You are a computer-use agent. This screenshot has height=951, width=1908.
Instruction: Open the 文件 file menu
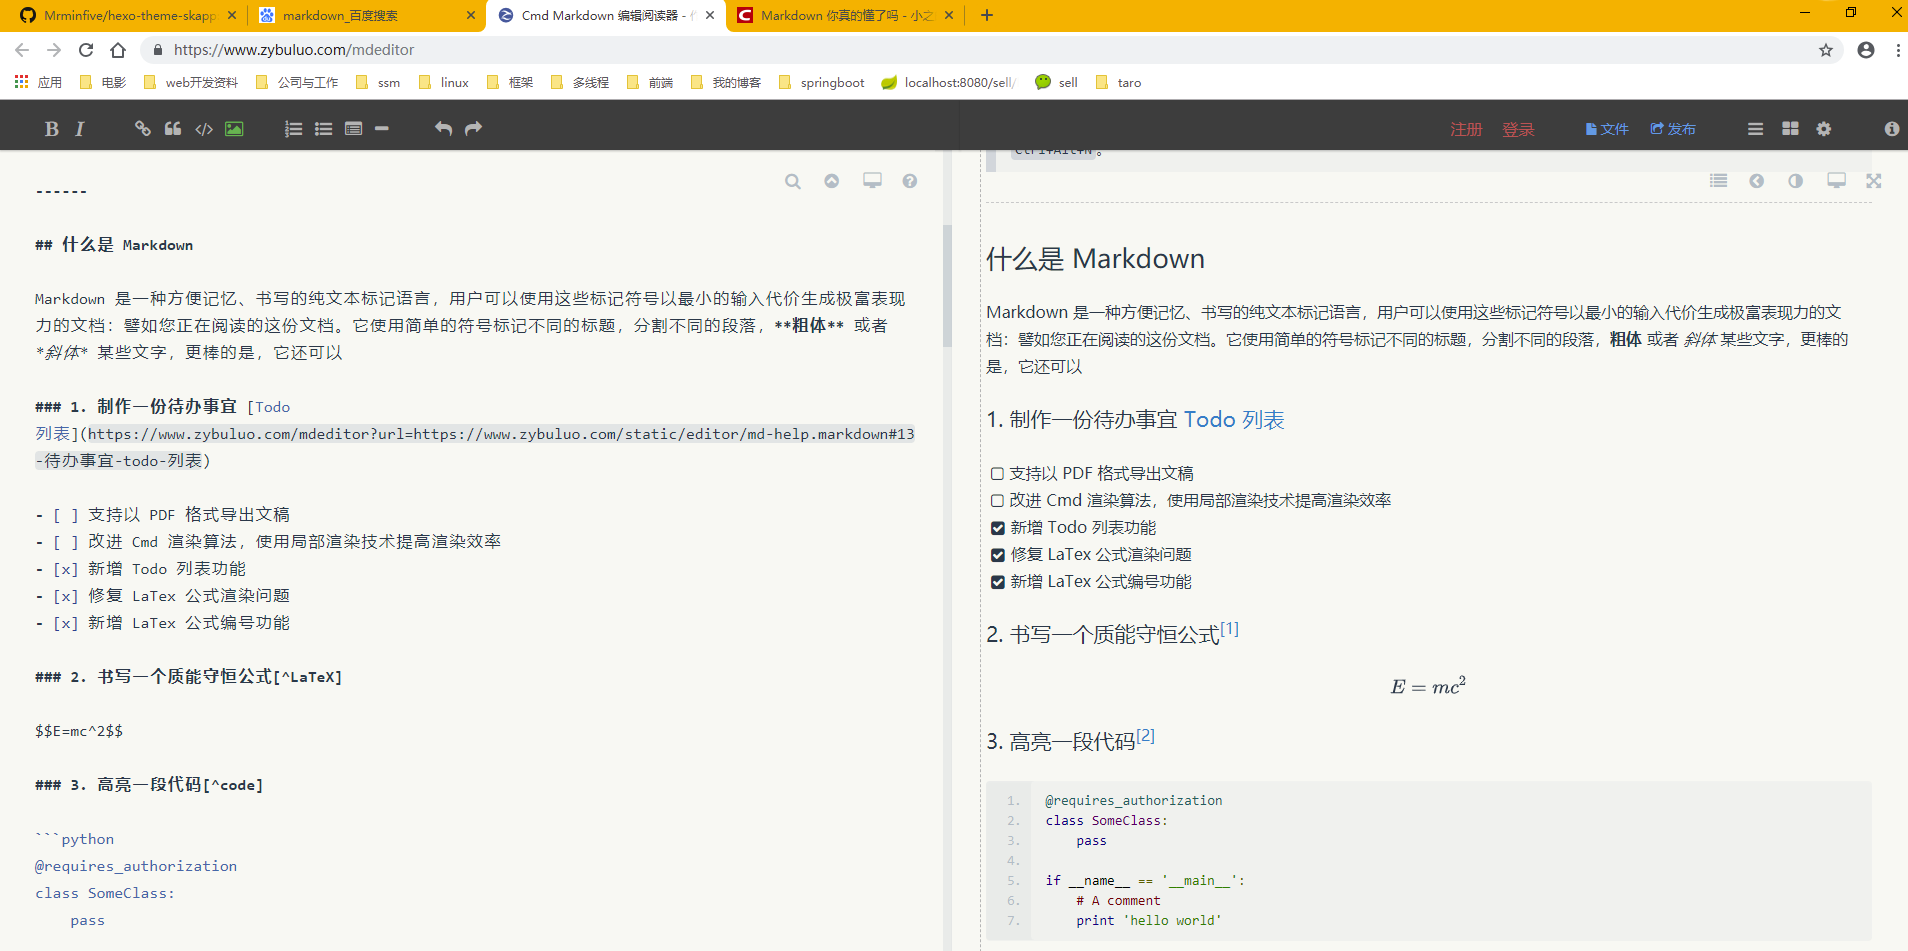click(1607, 129)
